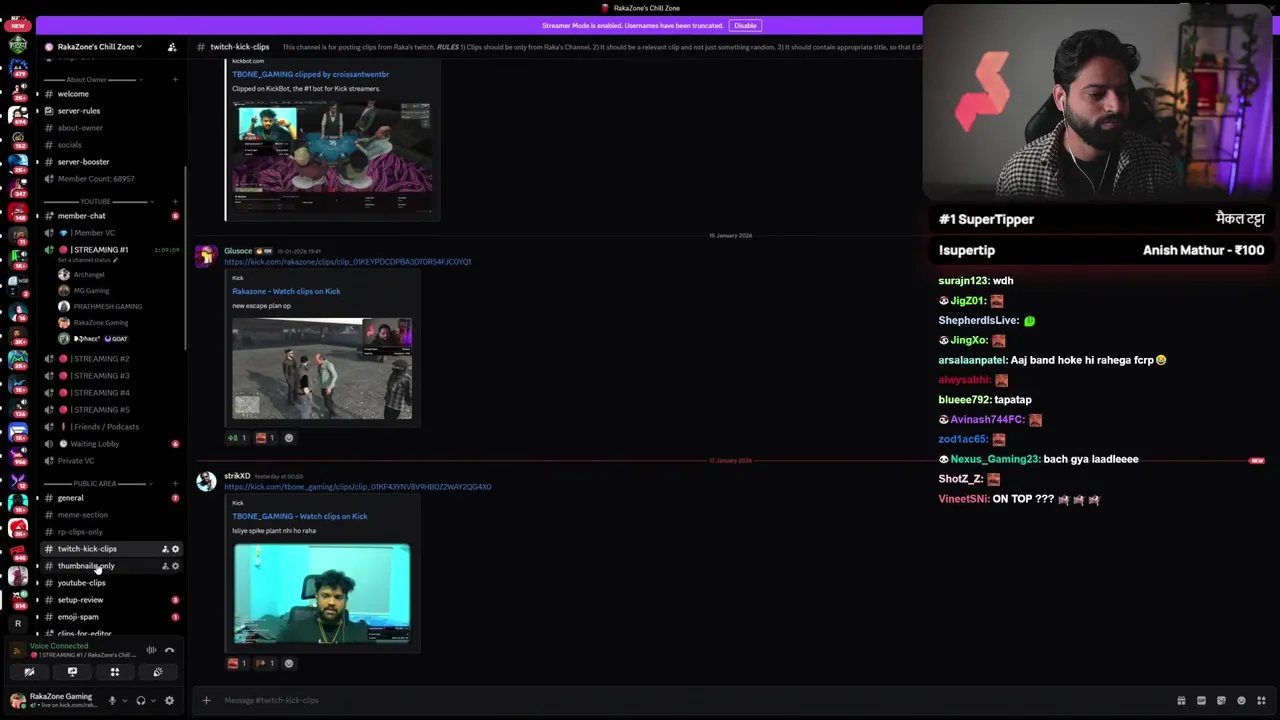Open activities icon in voice panel
Screen dimensions: 1280x720
(114, 672)
